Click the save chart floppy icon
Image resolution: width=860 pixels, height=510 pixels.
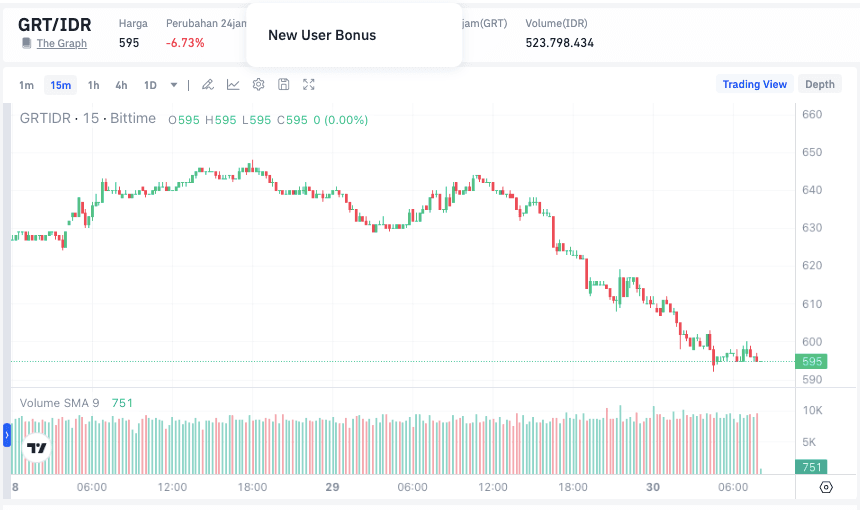(284, 85)
